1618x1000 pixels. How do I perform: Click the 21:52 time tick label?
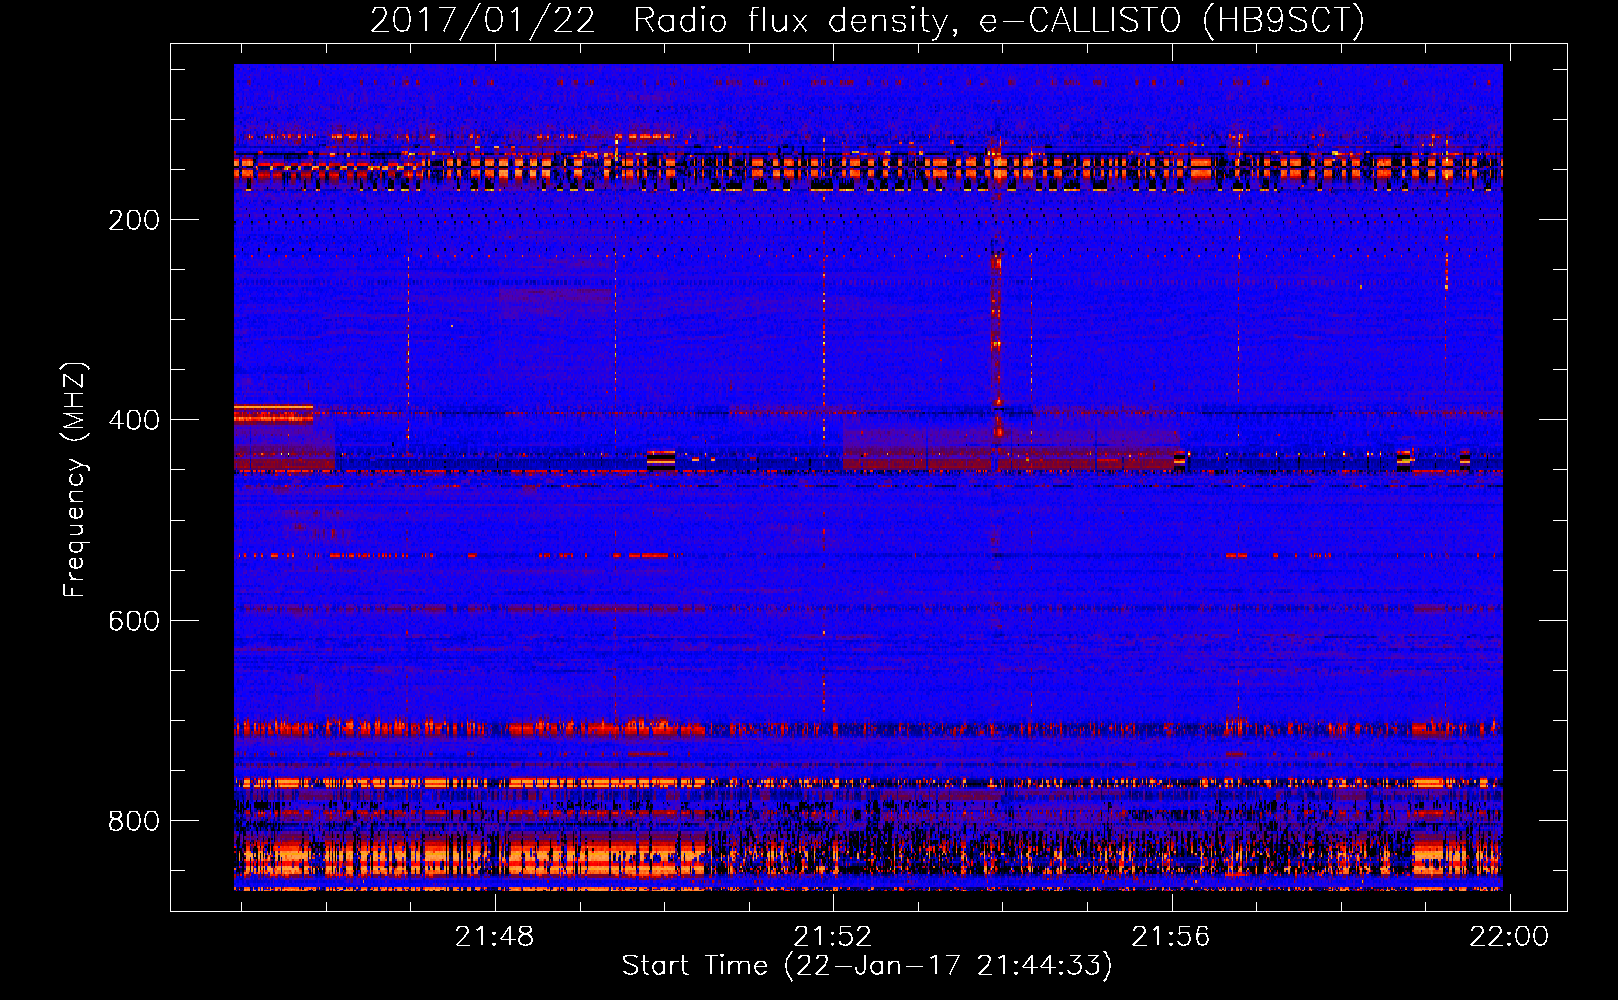click(x=833, y=937)
